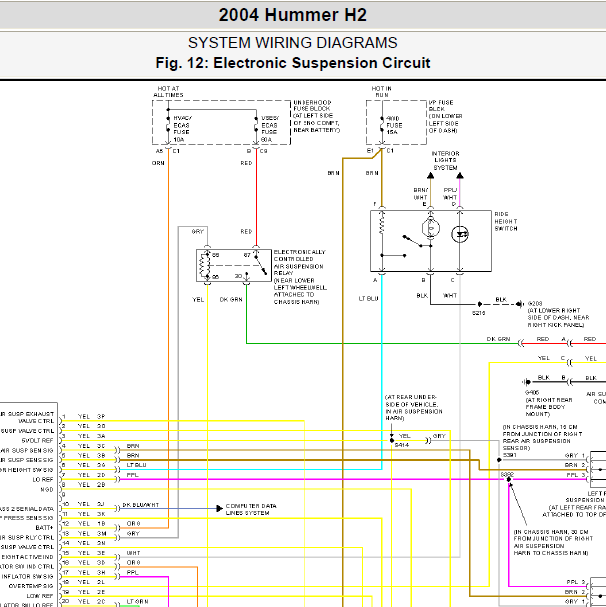Click the S391 splice dot
606x607 pixels.
(x=499, y=460)
